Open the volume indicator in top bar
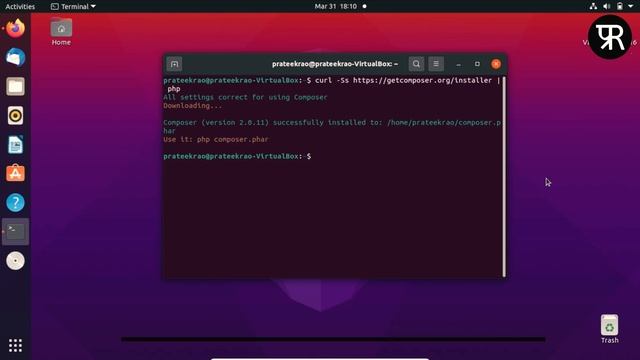Image resolution: width=640 pixels, height=360 pixels. pyautogui.click(x=607, y=6)
